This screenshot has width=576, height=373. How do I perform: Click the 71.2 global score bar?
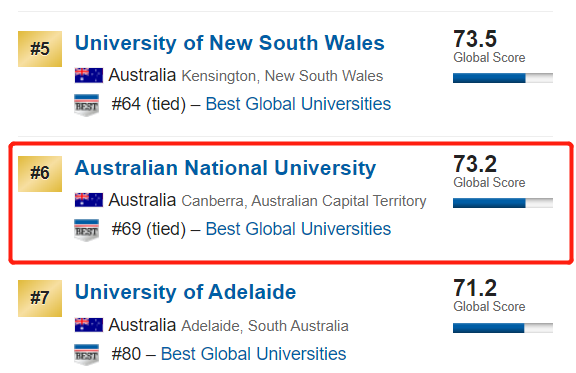tap(503, 328)
